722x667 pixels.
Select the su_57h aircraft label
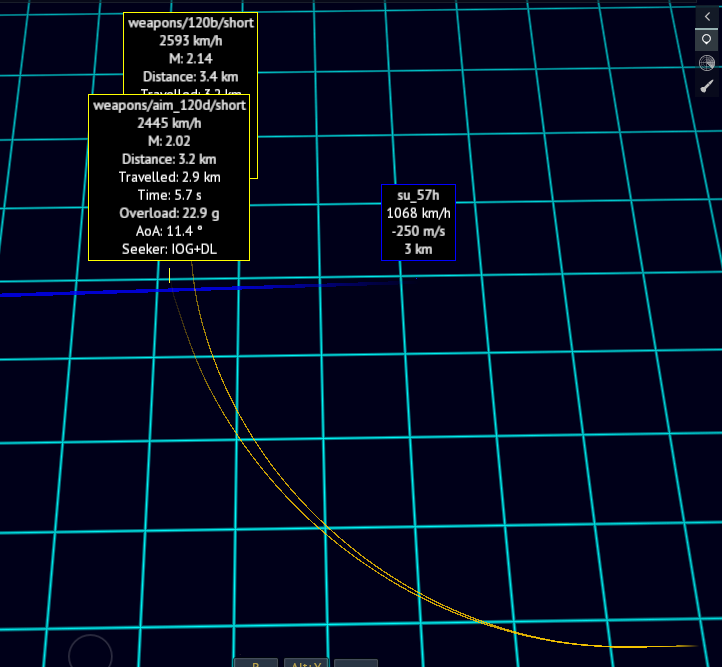pos(418,194)
